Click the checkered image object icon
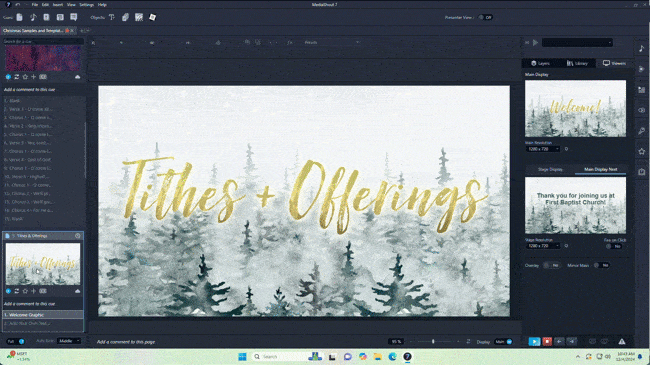 click(139, 17)
